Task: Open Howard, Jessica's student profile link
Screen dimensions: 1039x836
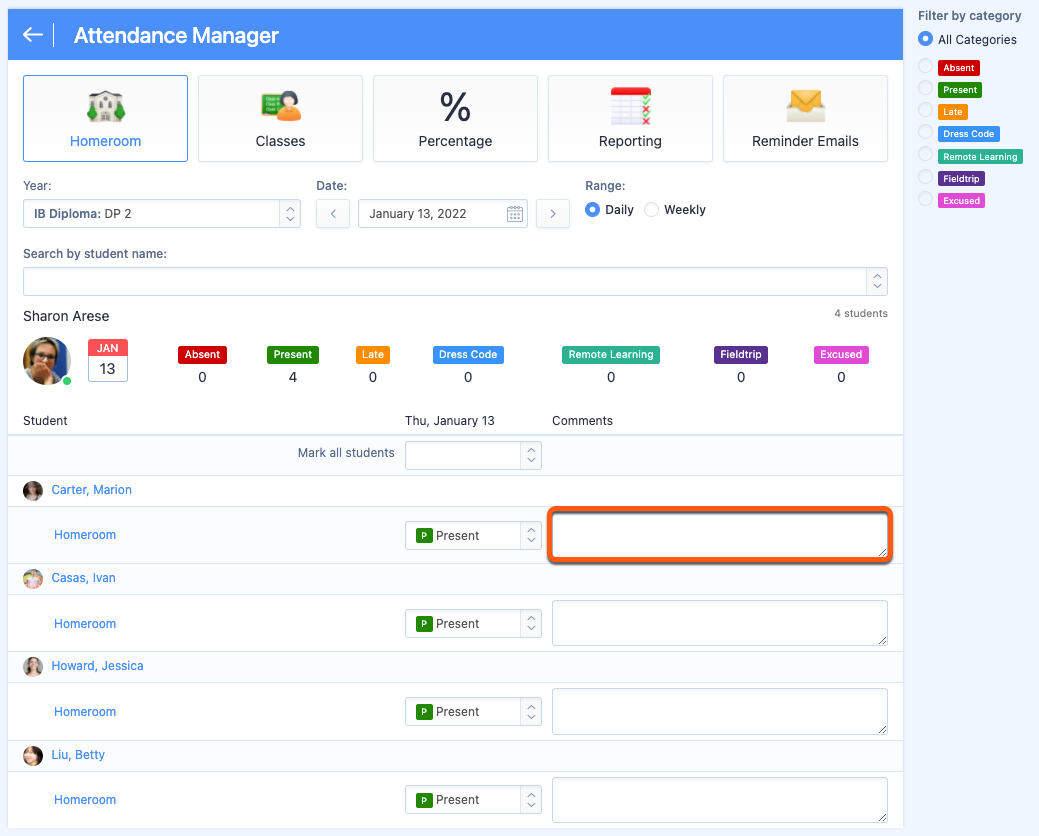Action: click(97, 666)
